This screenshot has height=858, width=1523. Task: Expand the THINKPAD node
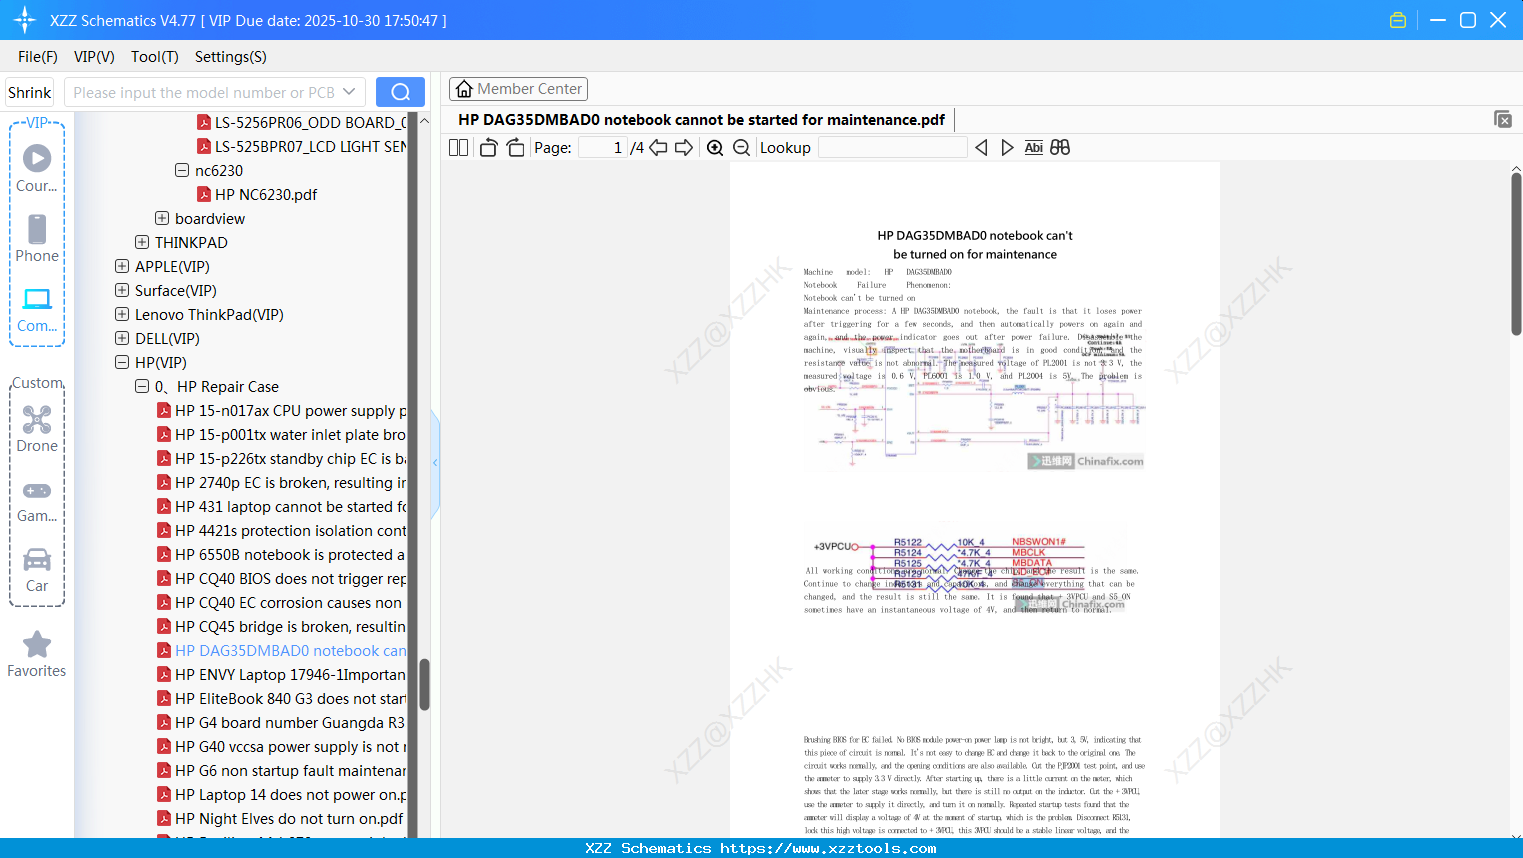[x=142, y=242]
